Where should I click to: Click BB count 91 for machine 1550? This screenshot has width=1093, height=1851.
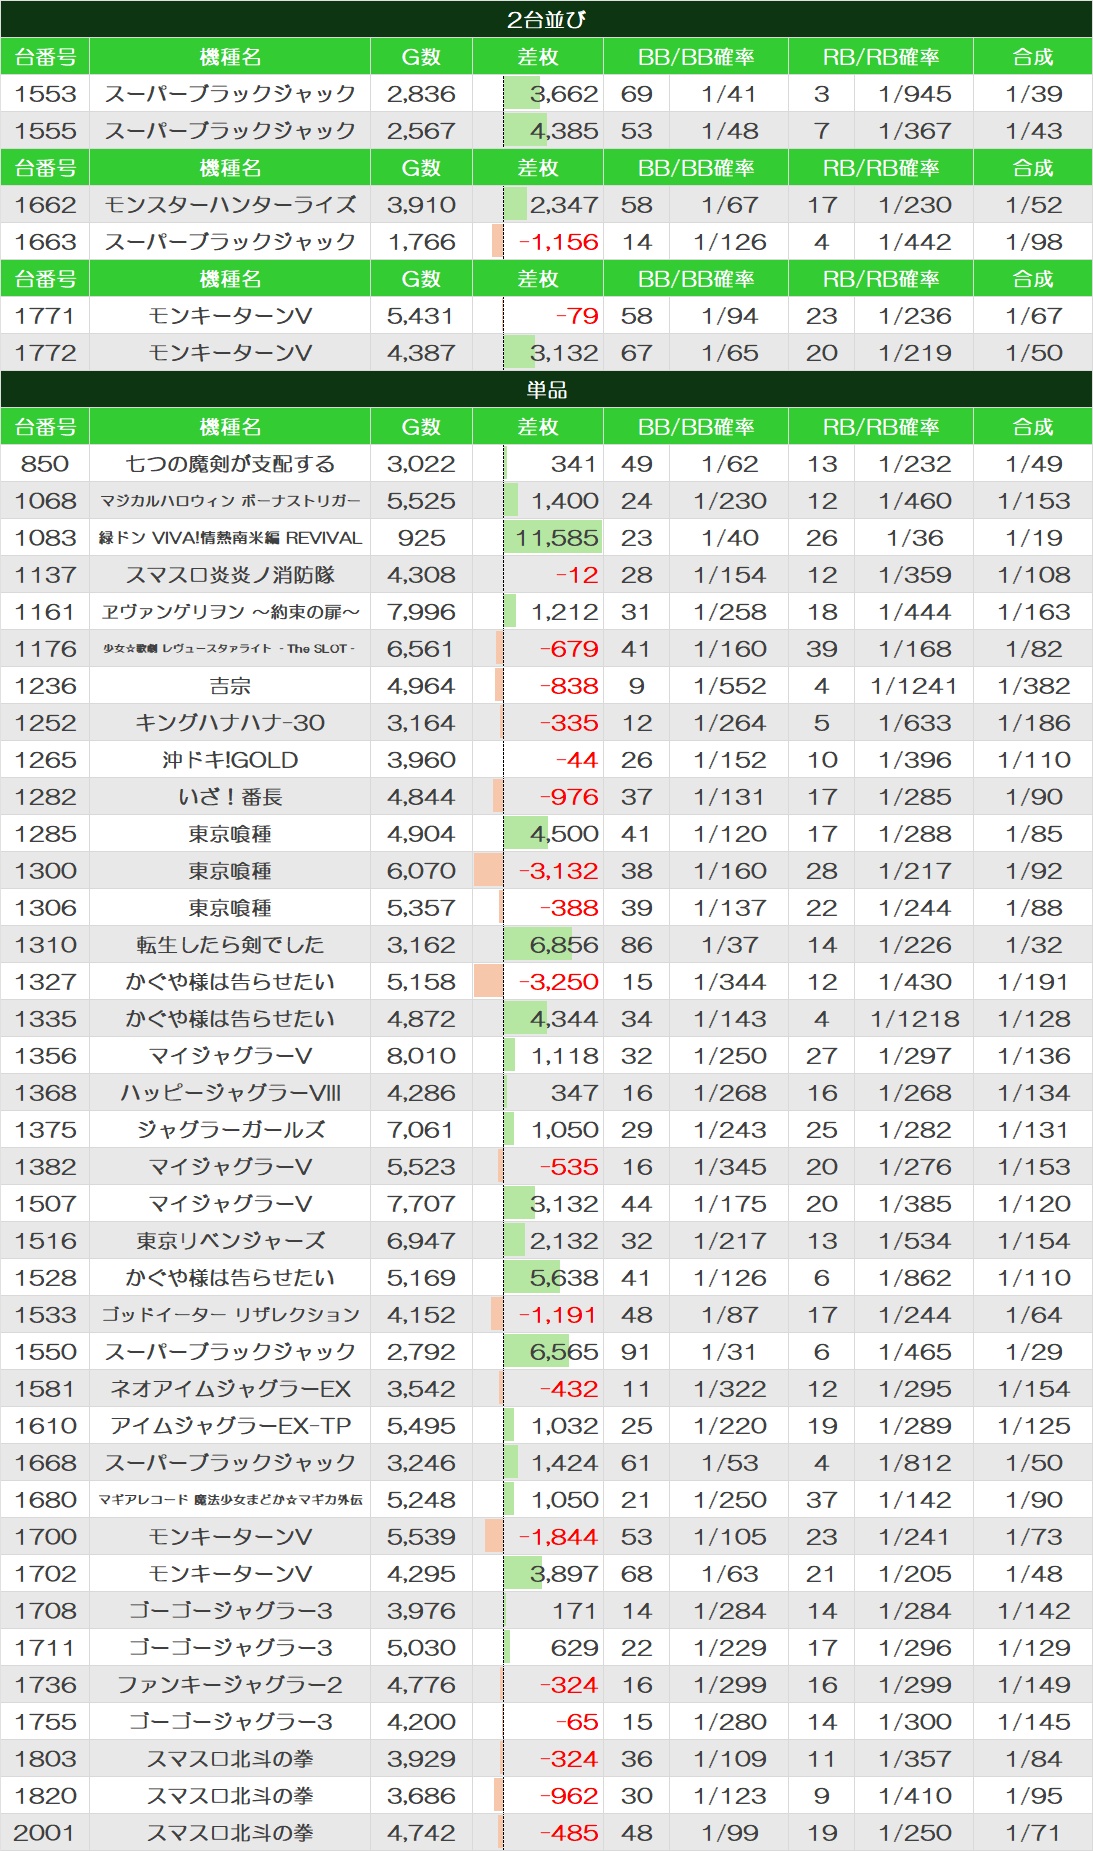636,1352
